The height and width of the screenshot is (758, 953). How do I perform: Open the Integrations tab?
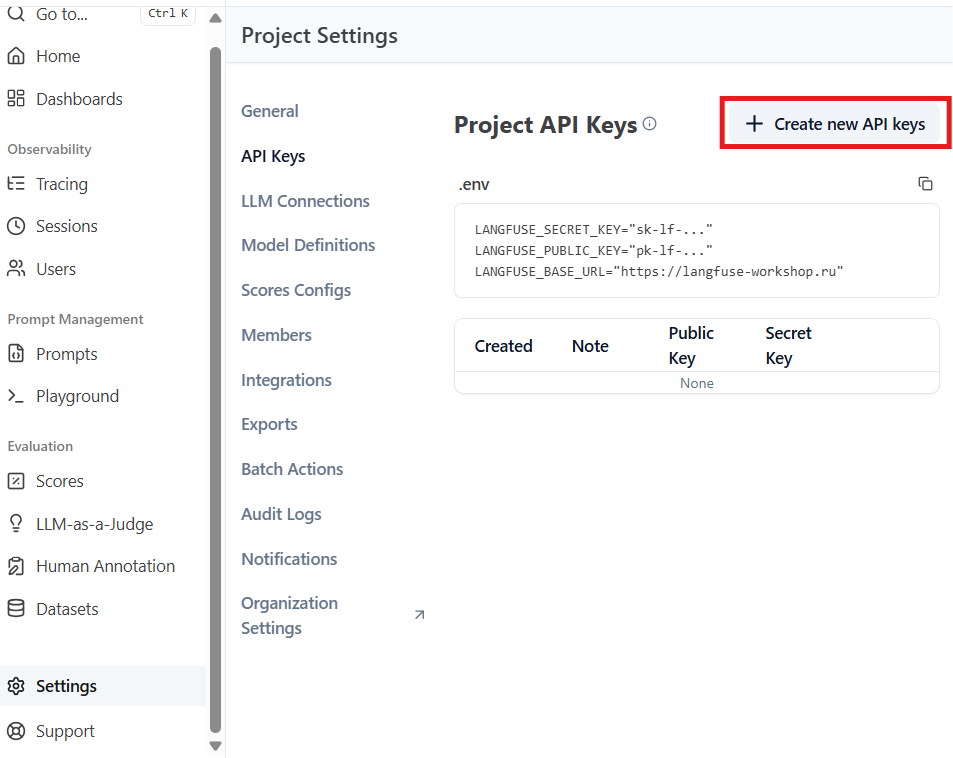click(286, 381)
